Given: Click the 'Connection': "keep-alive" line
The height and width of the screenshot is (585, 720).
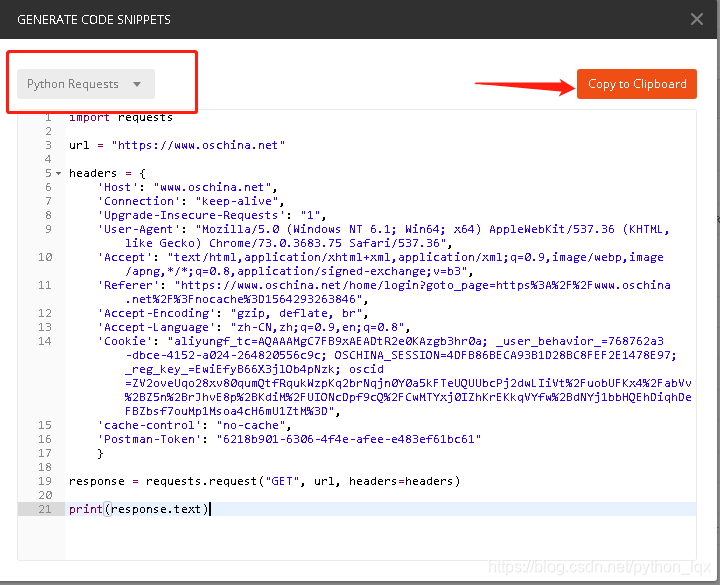Looking at the screenshot, I should (x=191, y=201).
